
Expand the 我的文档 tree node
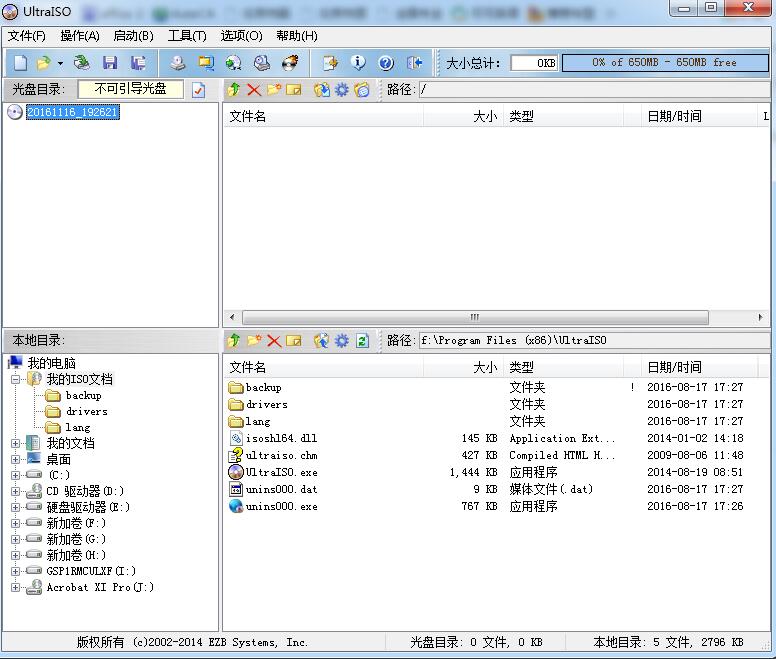(x=15, y=443)
